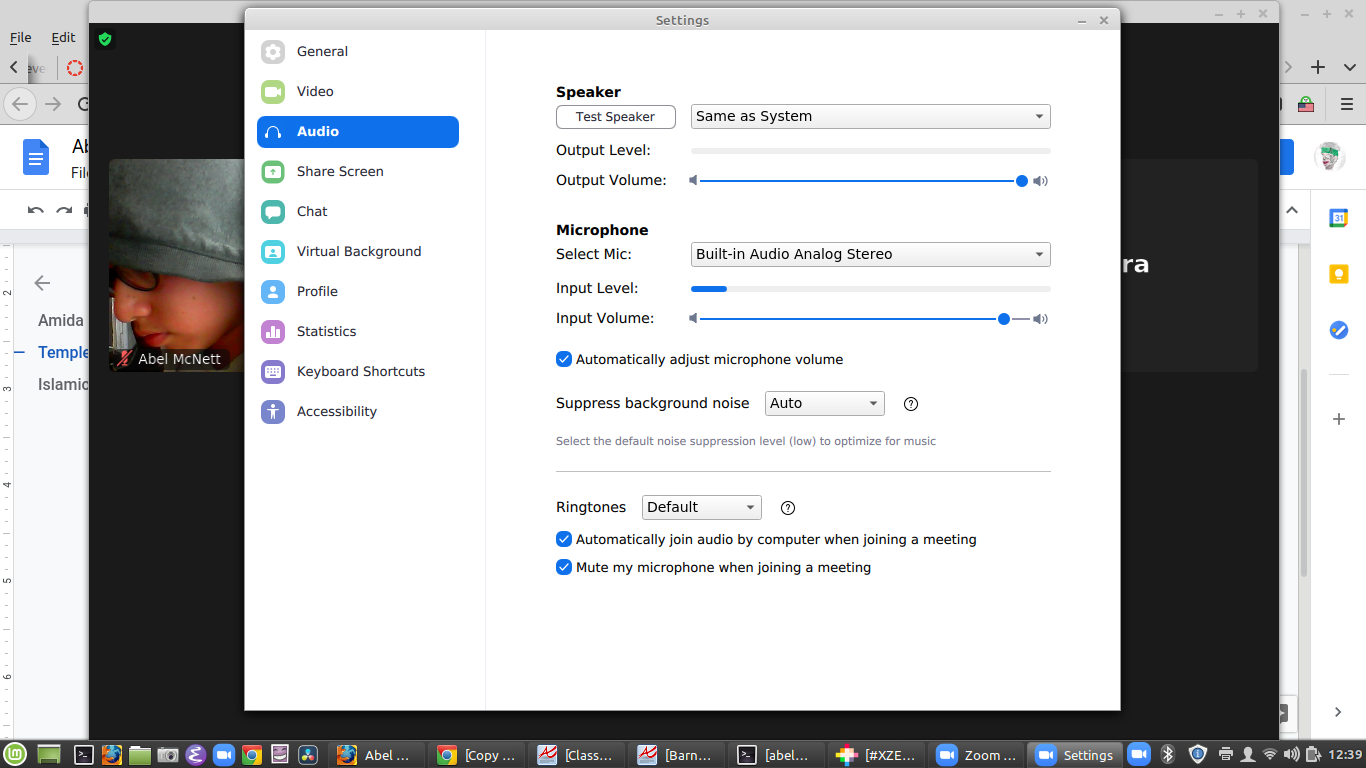
Task: Switch to the Abel Firefox taskbar window
Action: pyautogui.click(x=375, y=755)
